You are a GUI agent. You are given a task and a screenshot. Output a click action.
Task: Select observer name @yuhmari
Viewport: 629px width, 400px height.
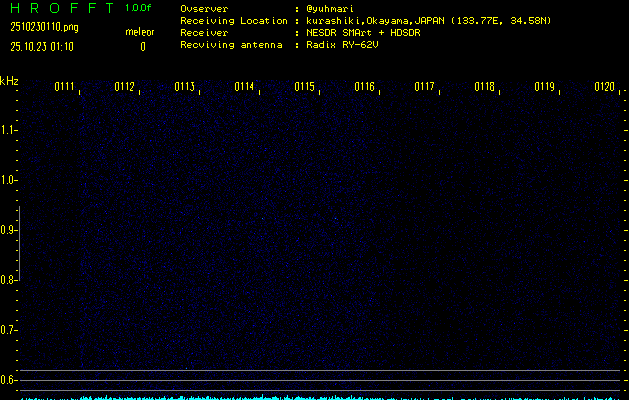click(330, 9)
